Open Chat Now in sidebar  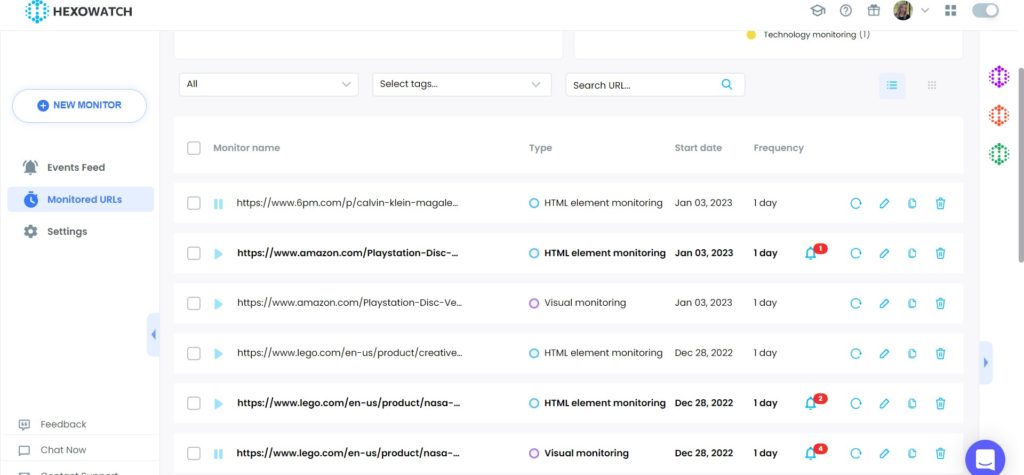click(x=52, y=450)
